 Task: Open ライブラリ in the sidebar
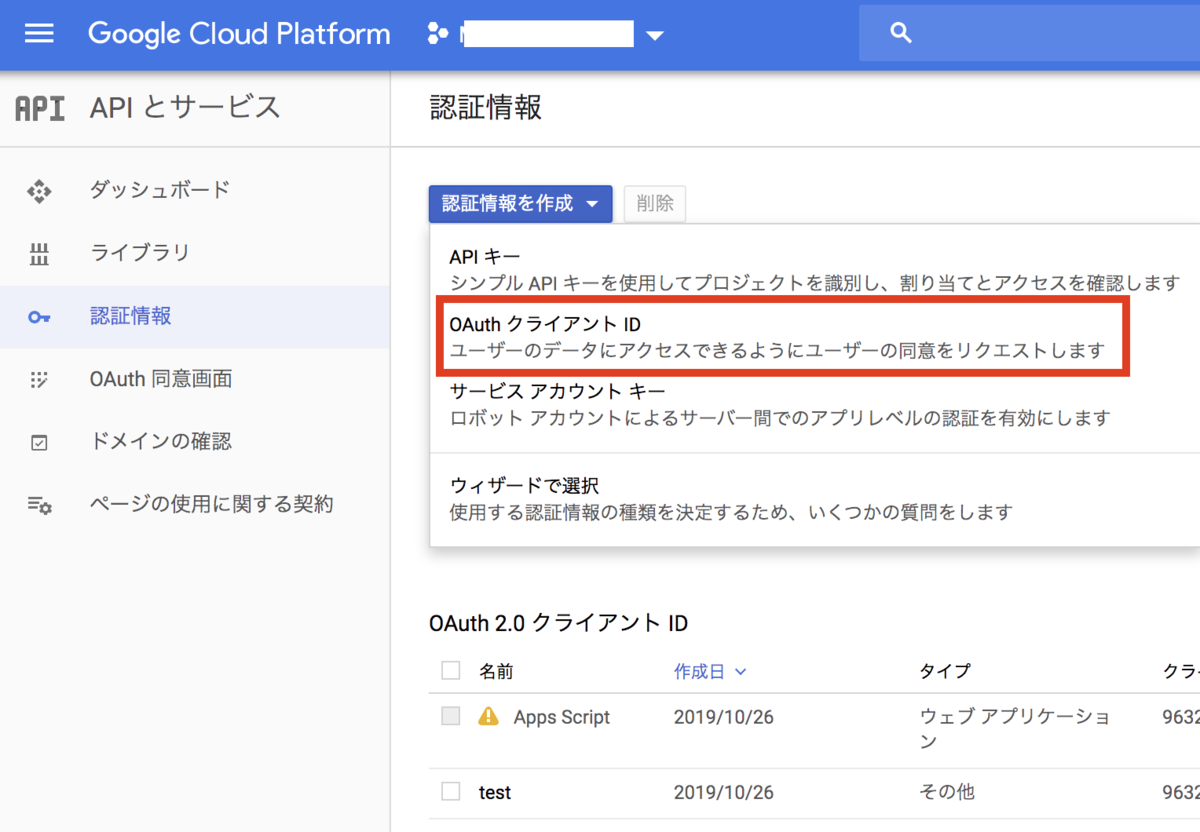[x=140, y=253]
